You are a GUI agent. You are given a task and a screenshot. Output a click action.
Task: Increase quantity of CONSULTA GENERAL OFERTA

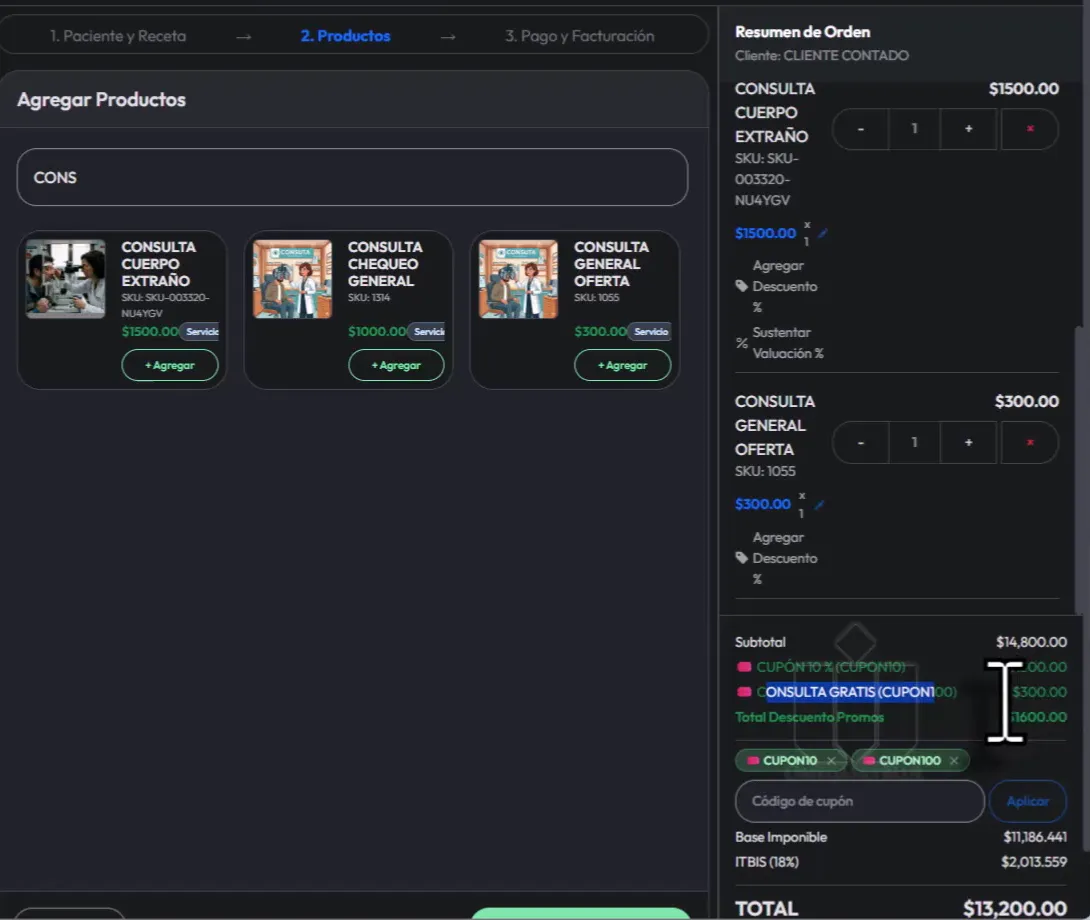click(x=968, y=442)
